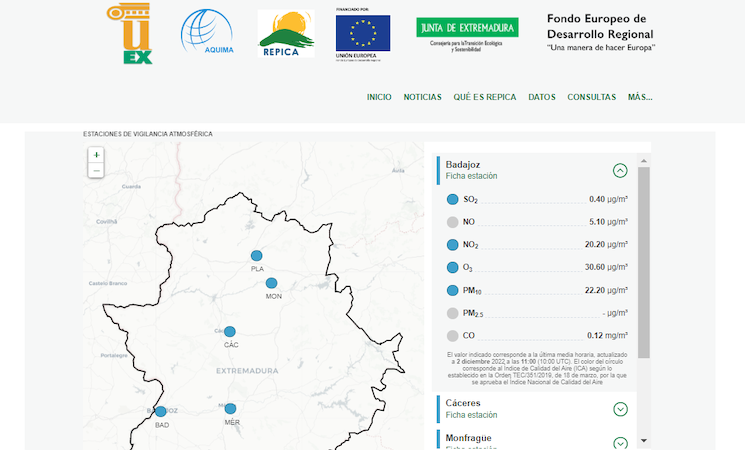Expand the Monfrague station panel
Image resolution: width=745 pixels, height=450 pixels.
620,442
